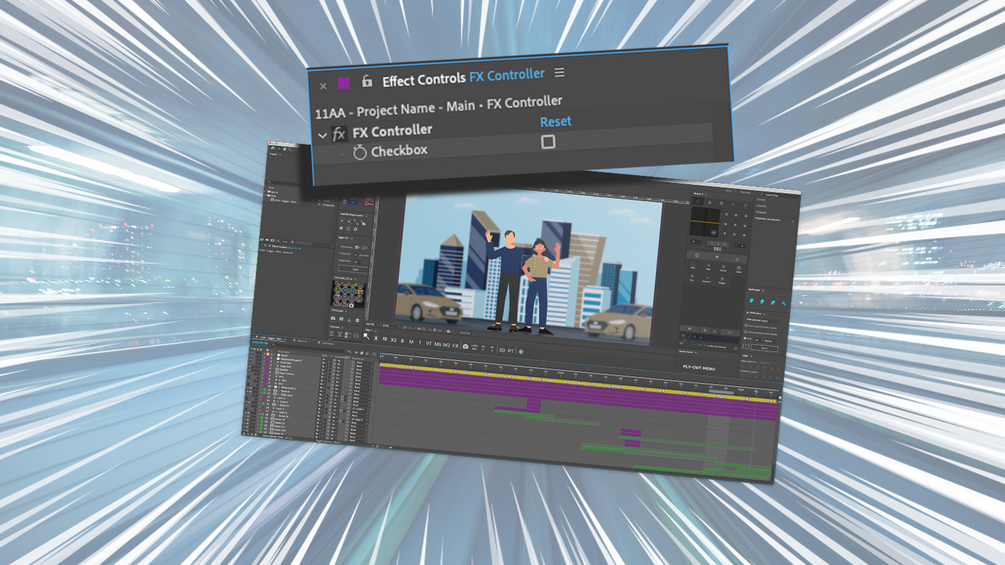
Task: Click the 3D toolbar button
Action: pyautogui.click(x=502, y=350)
